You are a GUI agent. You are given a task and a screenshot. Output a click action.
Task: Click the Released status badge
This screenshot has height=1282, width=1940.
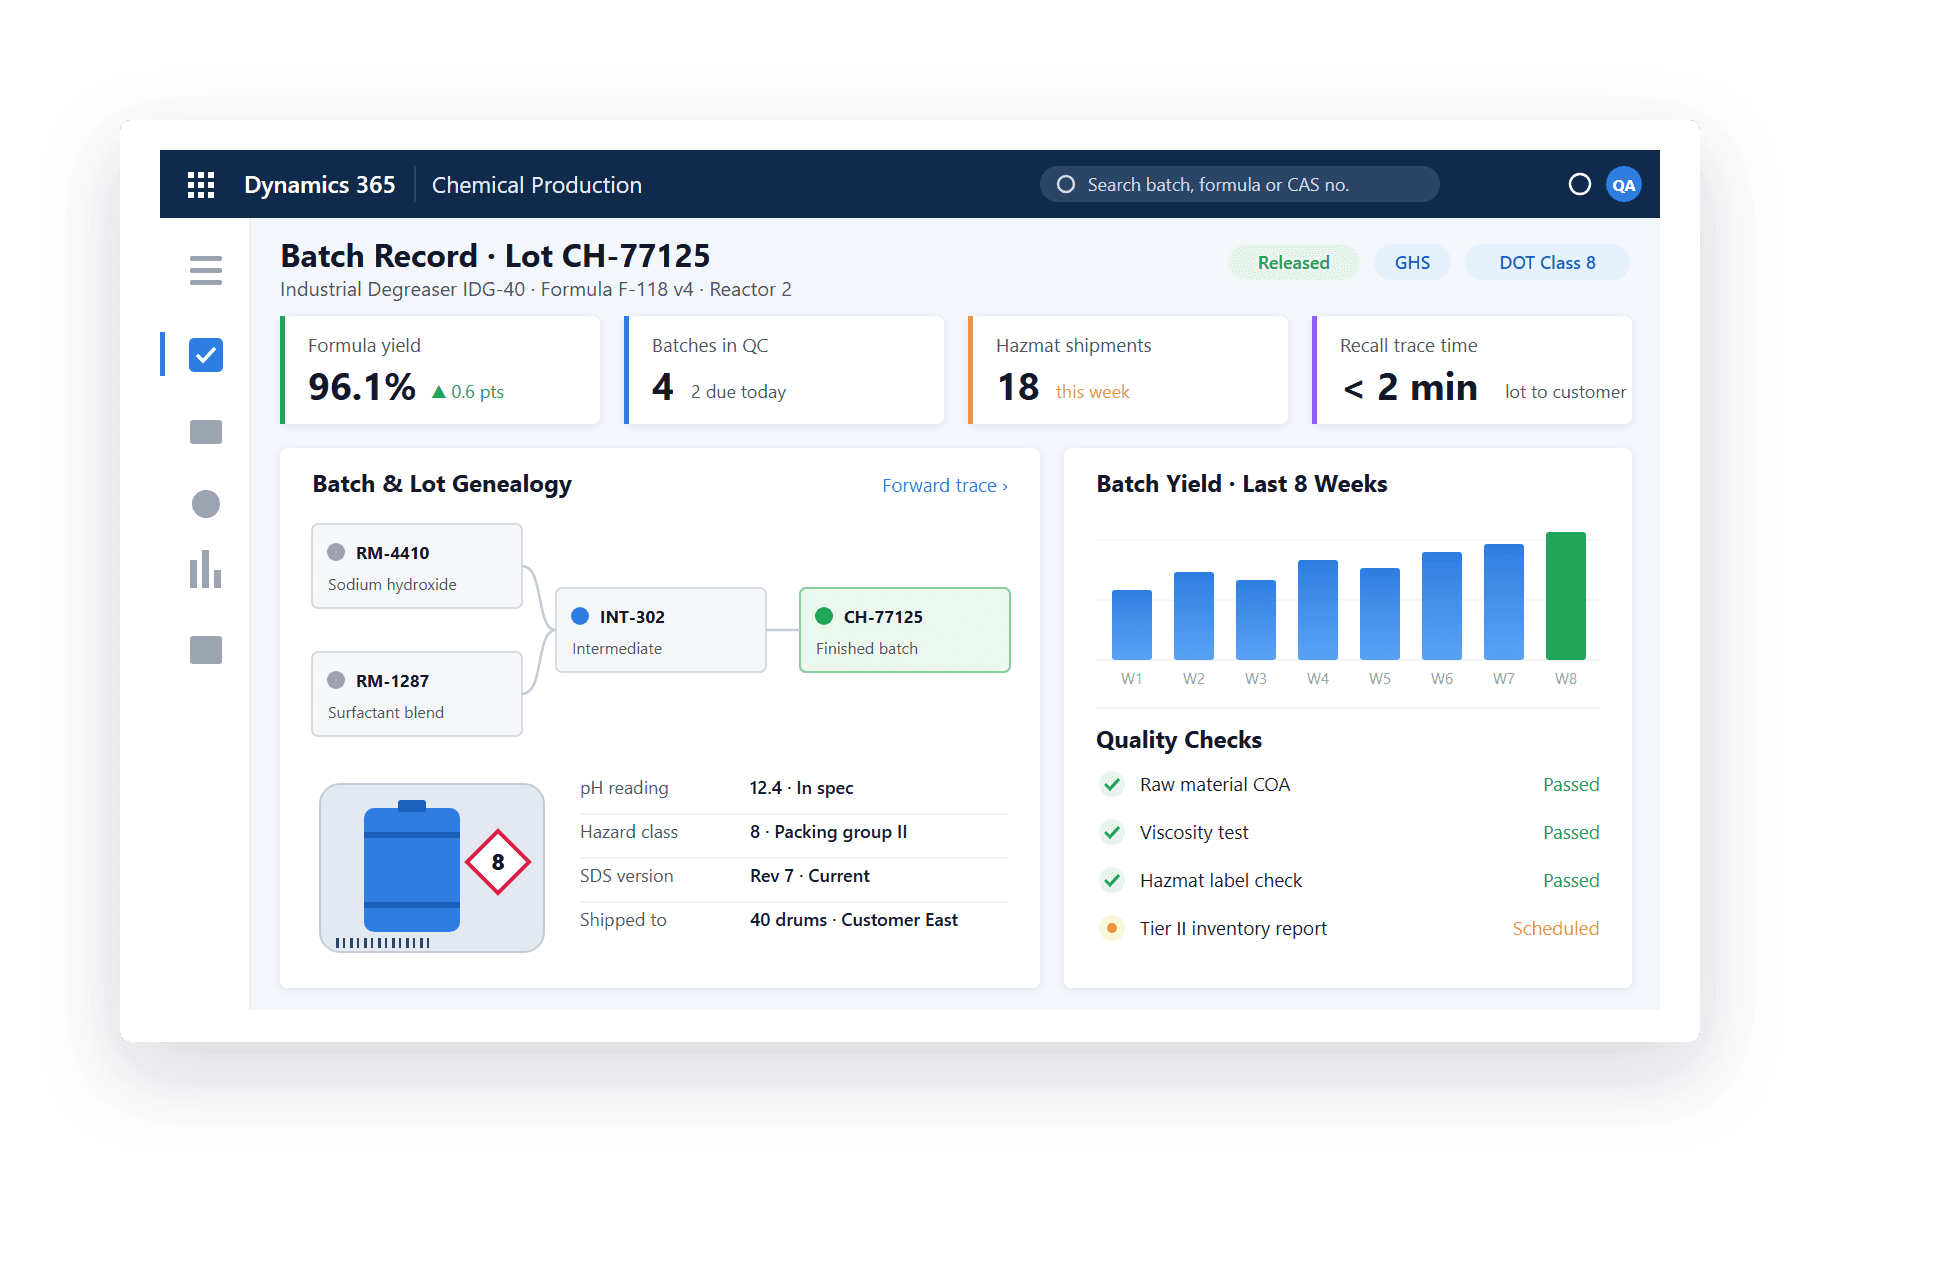(1294, 263)
